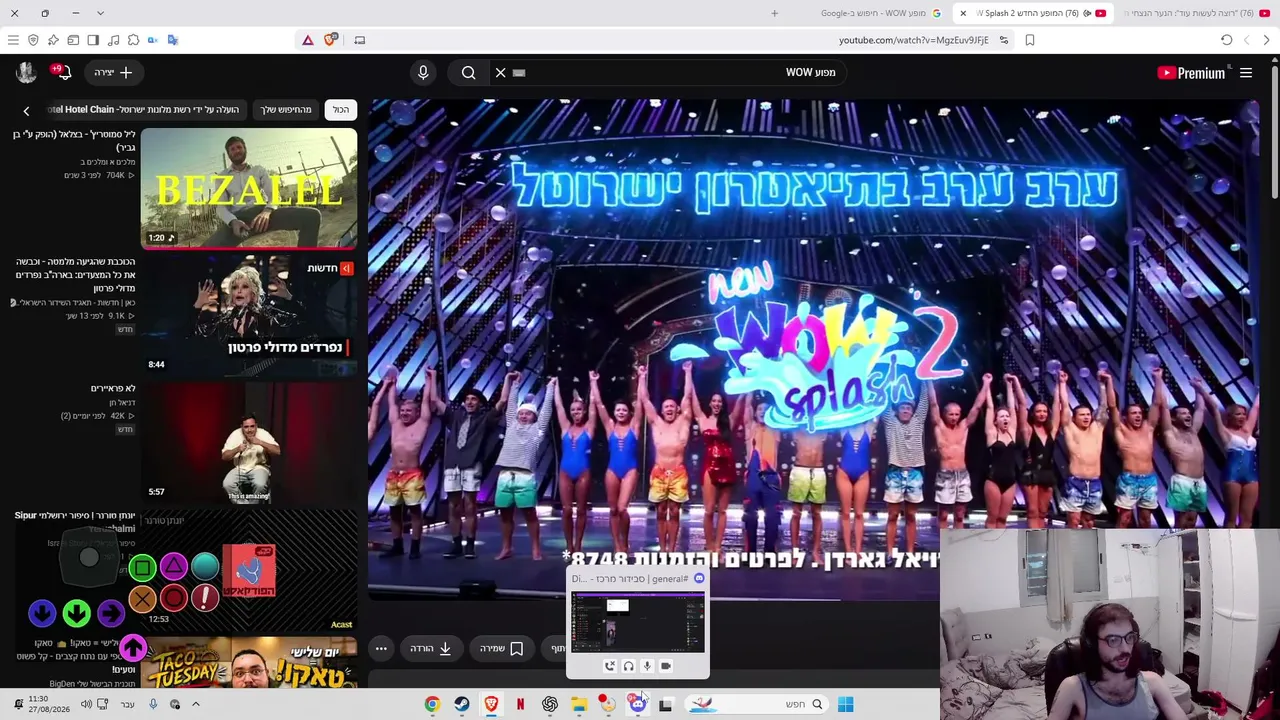Open the YouTube guide hamburger menu
The height and width of the screenshot is (720, 1280).
click(x=1246, y=73)
